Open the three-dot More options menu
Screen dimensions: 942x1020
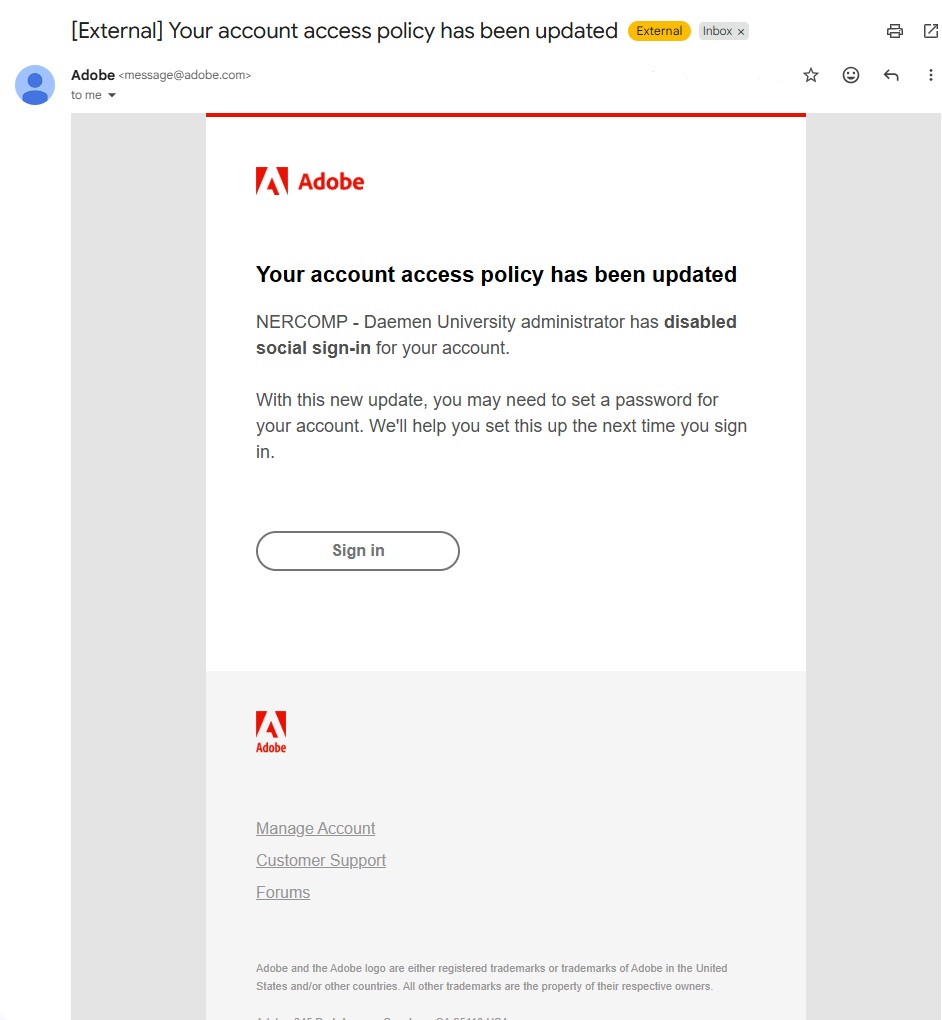[x=931, y=75]
